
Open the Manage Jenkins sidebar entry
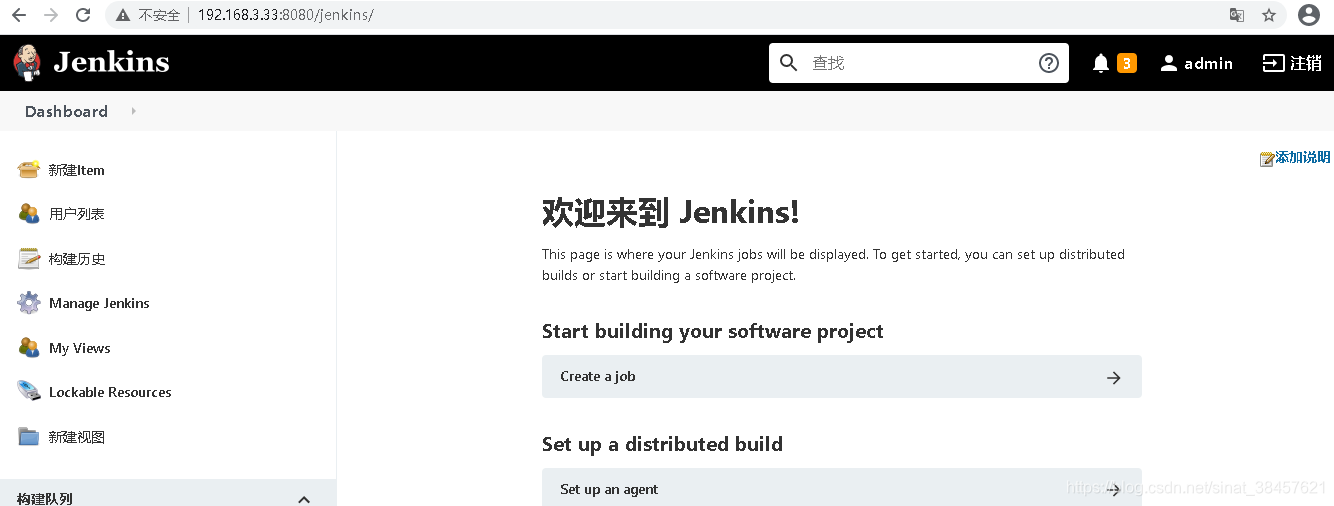point(99,303)
